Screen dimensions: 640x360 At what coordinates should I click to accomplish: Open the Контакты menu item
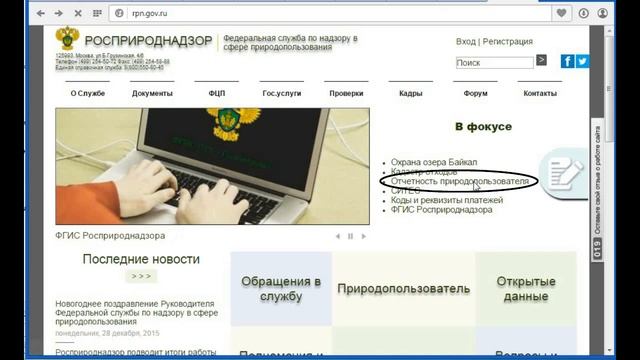(x=540, y=93)
